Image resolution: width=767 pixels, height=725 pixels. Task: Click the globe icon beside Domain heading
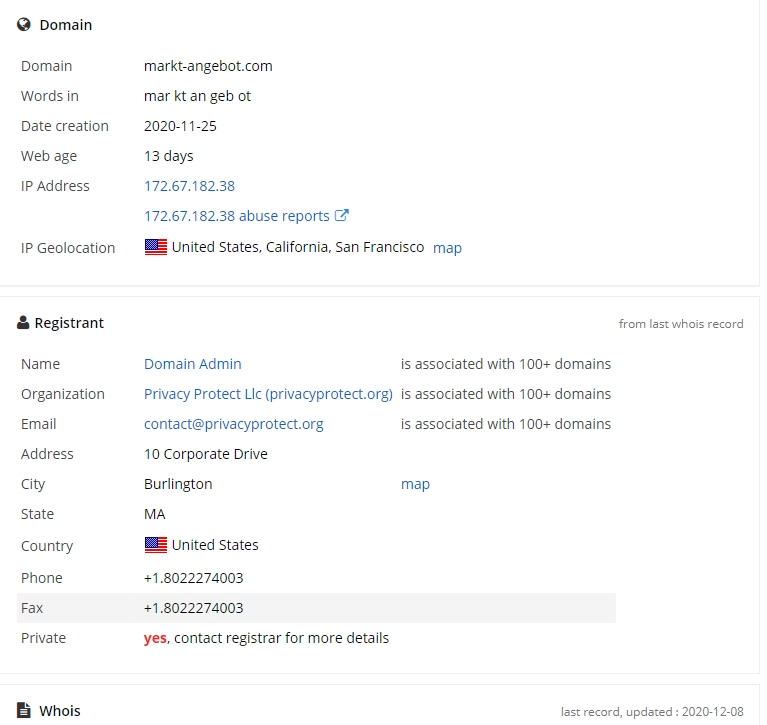[24, 25]
